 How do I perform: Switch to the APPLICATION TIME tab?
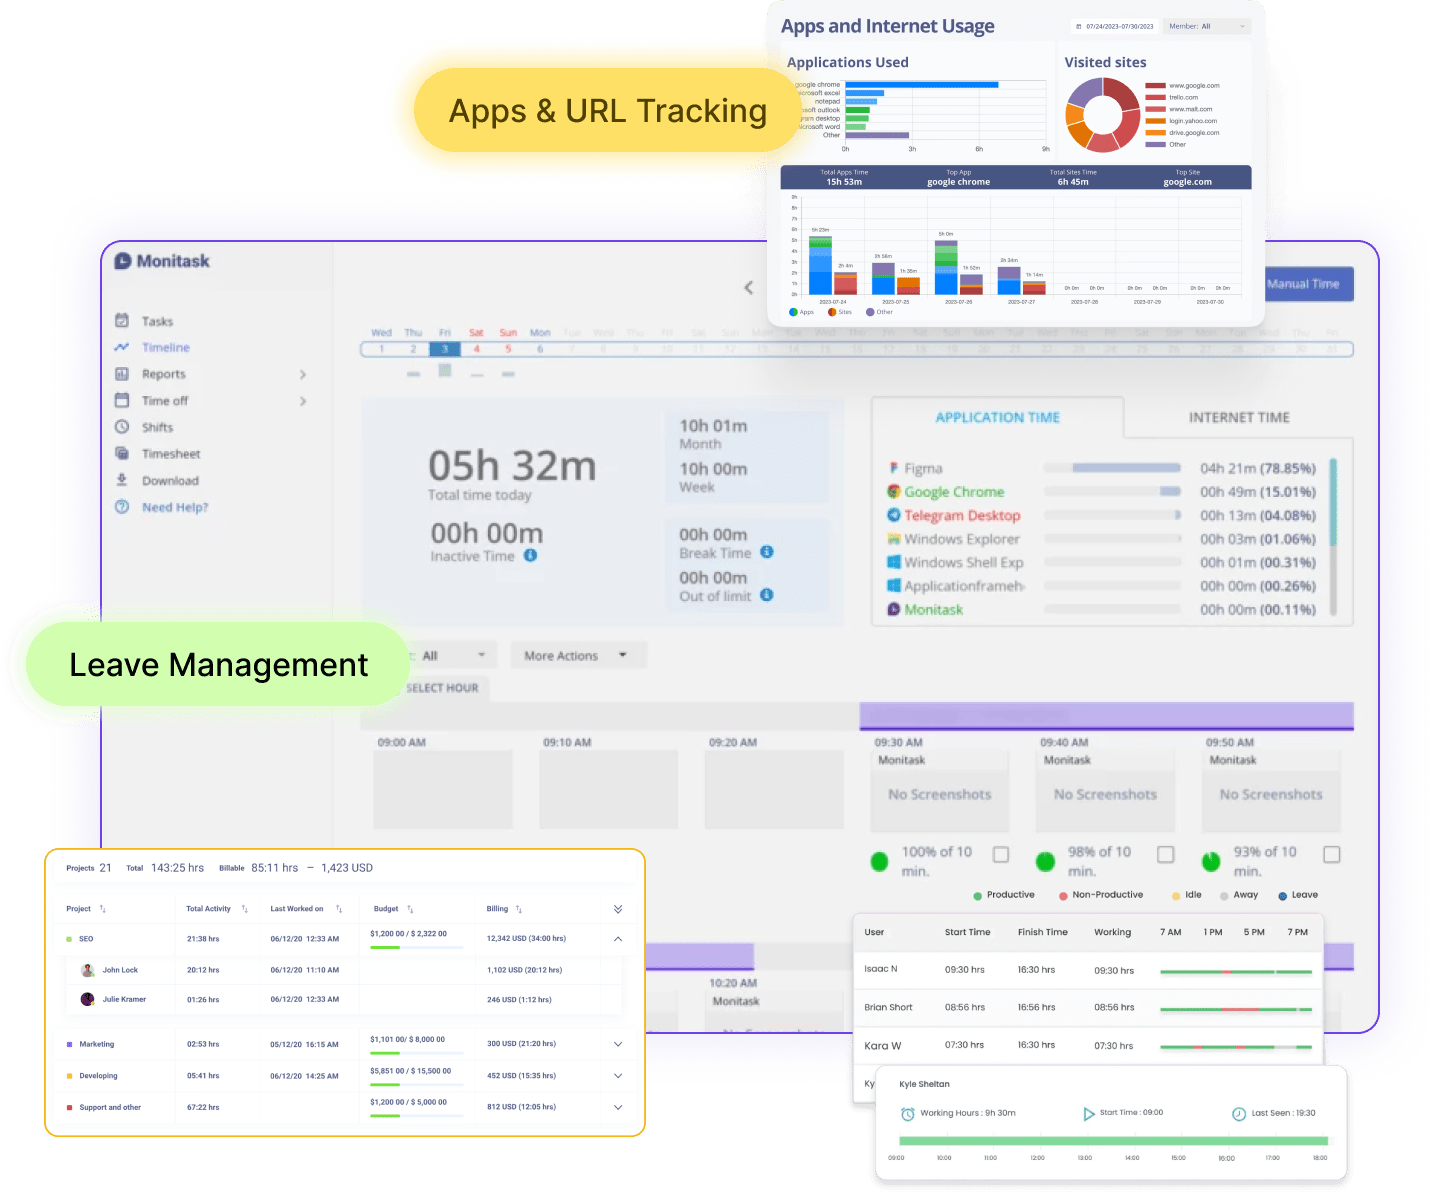[x=997, y=418]
